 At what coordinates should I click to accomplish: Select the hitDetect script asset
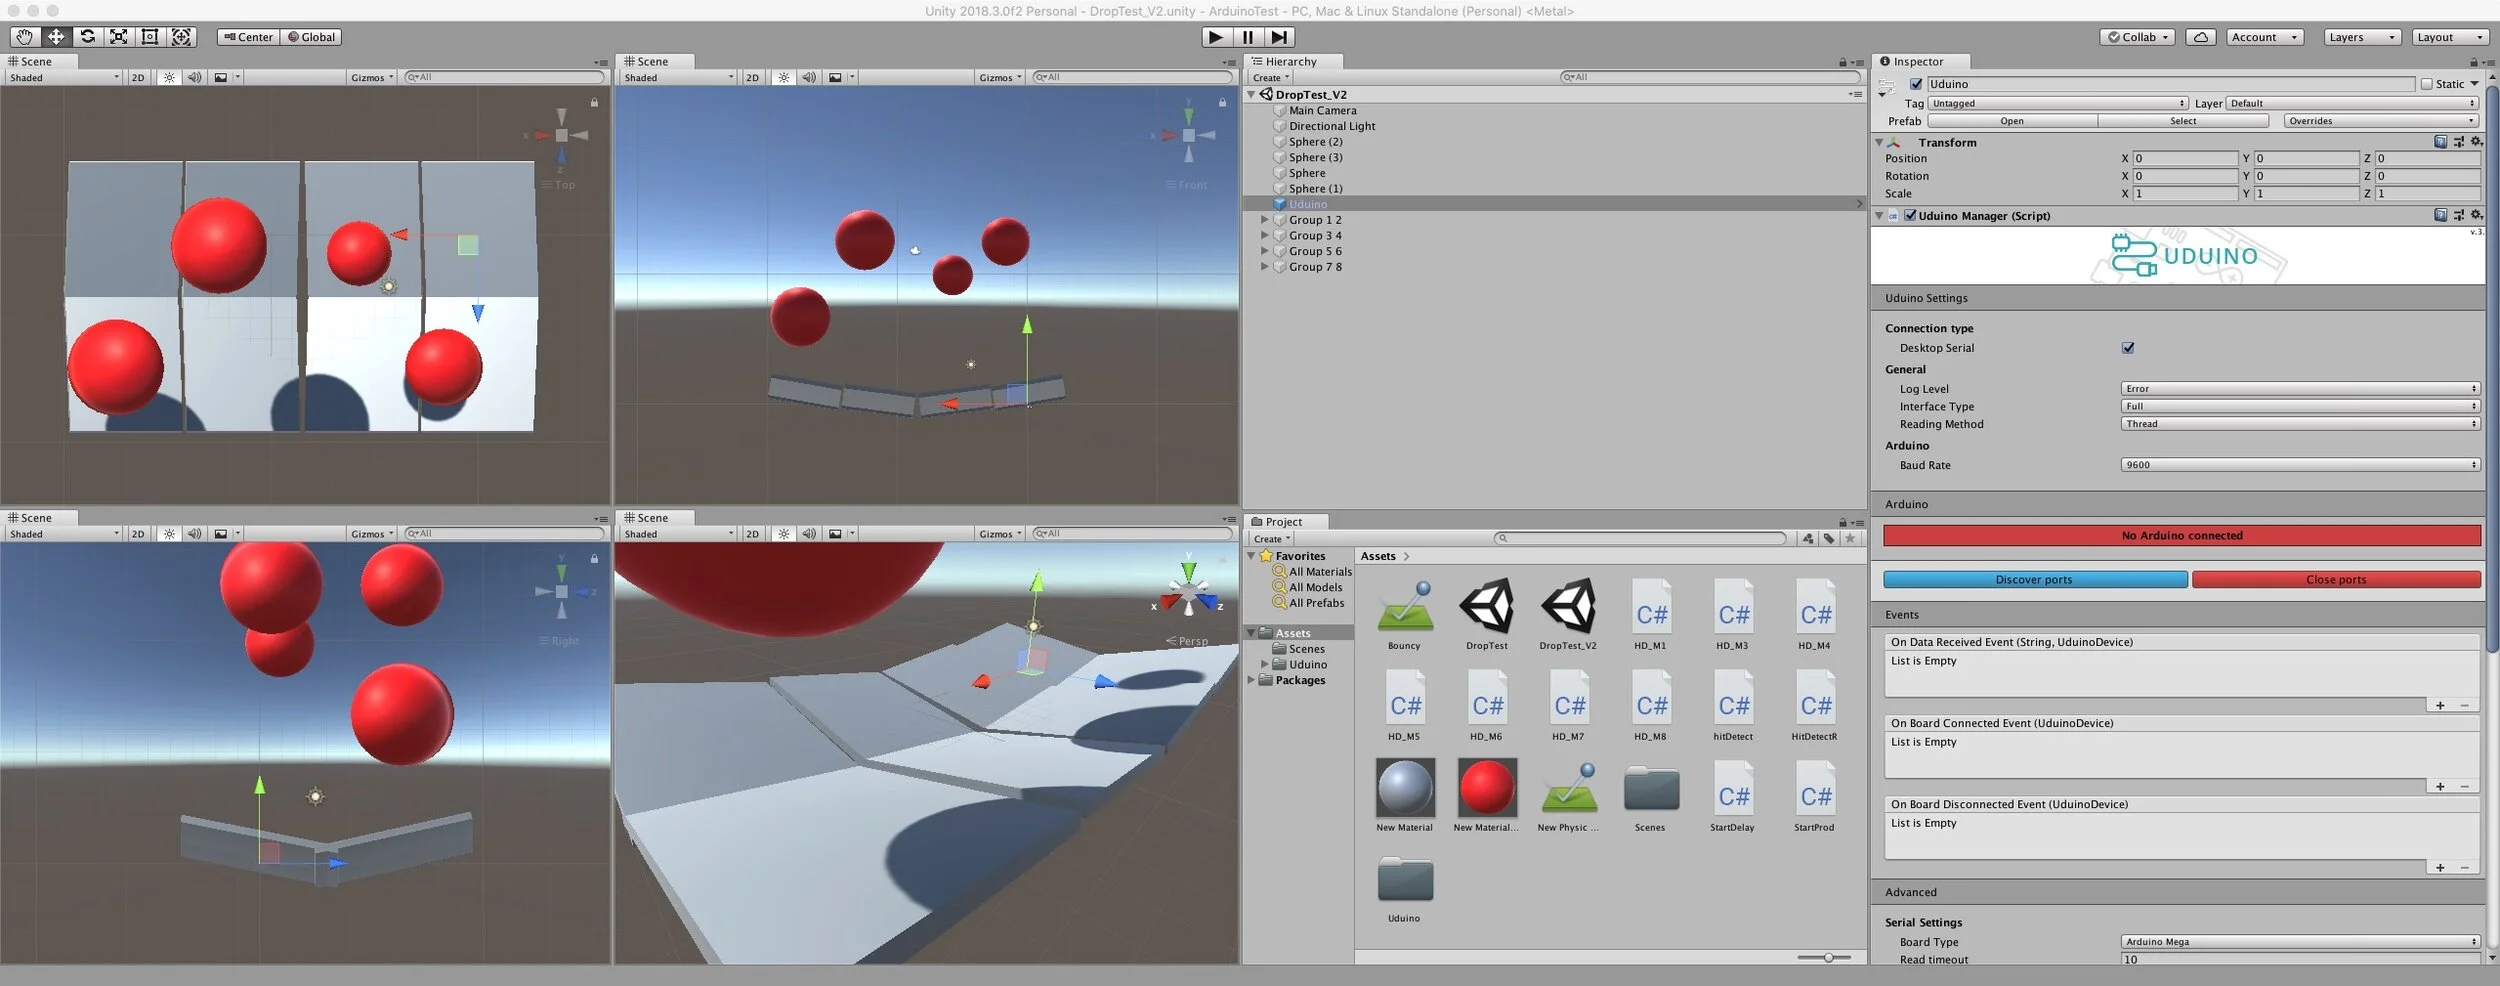point(1733,706)
